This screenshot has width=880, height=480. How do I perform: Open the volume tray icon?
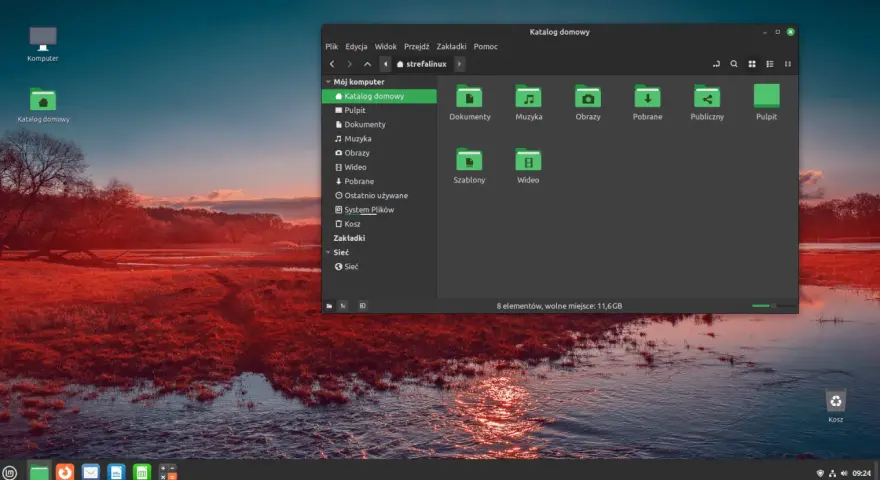(844, 473)
